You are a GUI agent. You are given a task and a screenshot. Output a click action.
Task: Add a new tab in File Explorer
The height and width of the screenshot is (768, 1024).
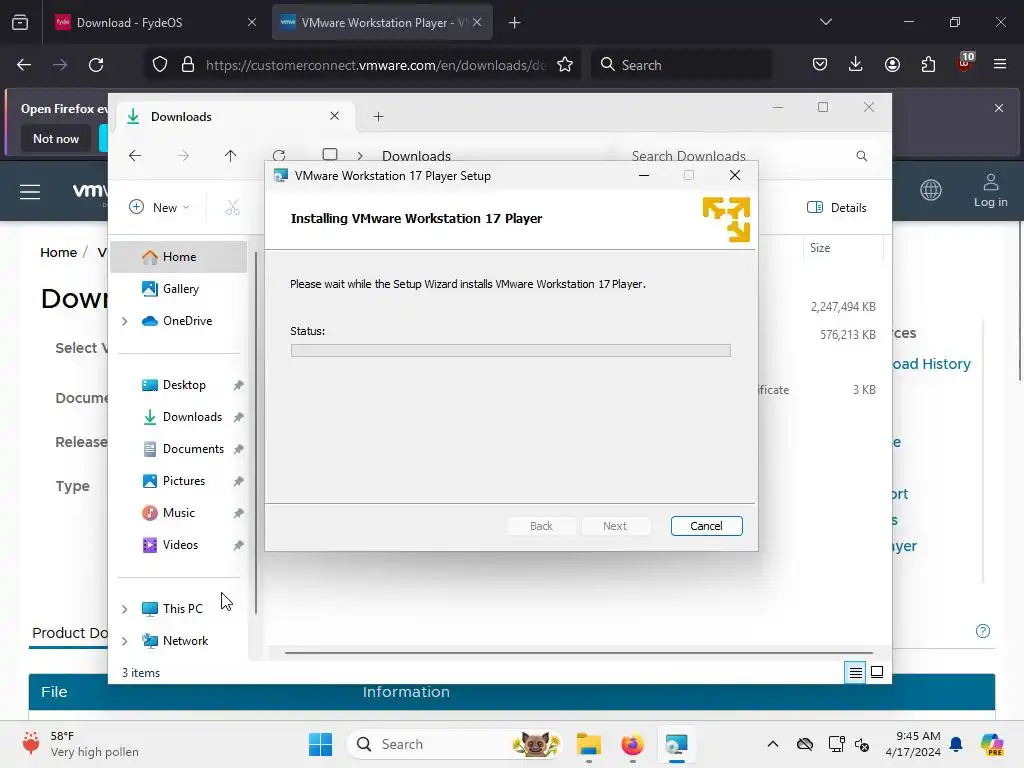click(378, 116)
